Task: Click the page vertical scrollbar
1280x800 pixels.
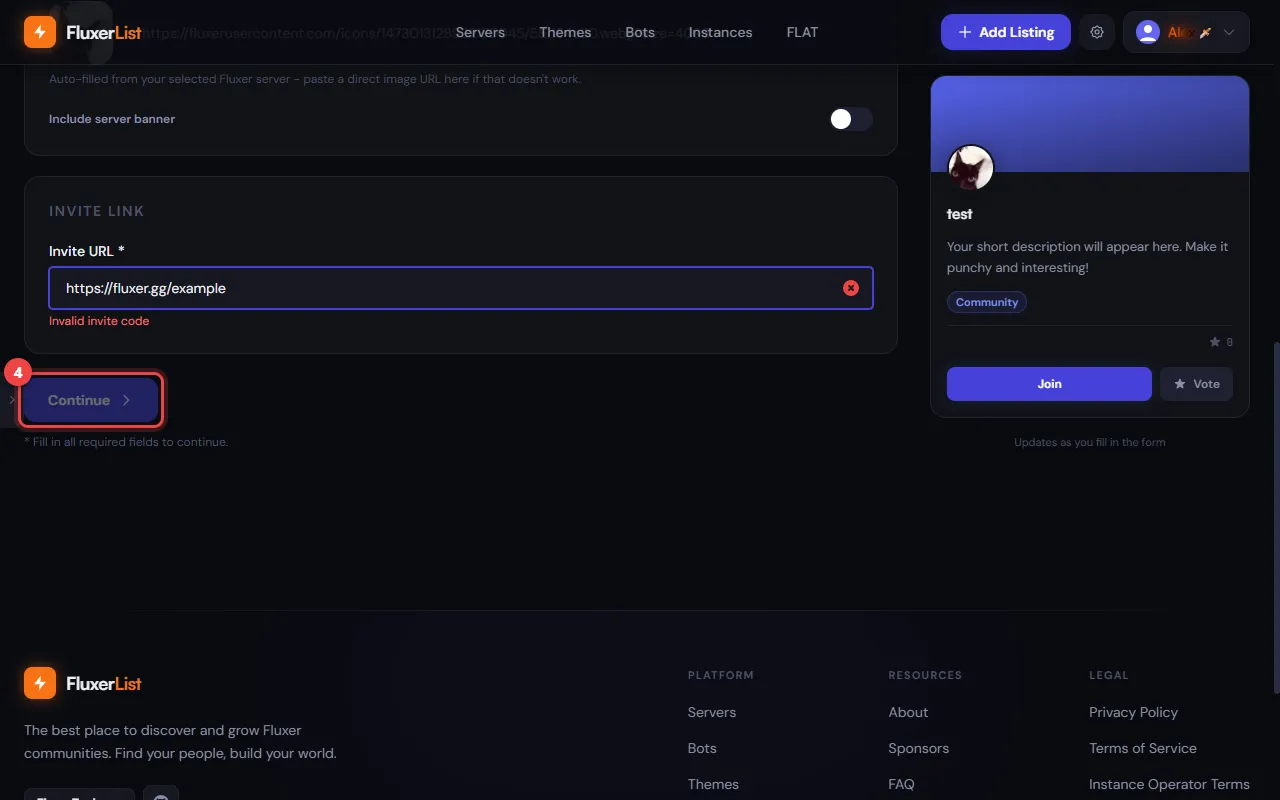Action: 1275,518
